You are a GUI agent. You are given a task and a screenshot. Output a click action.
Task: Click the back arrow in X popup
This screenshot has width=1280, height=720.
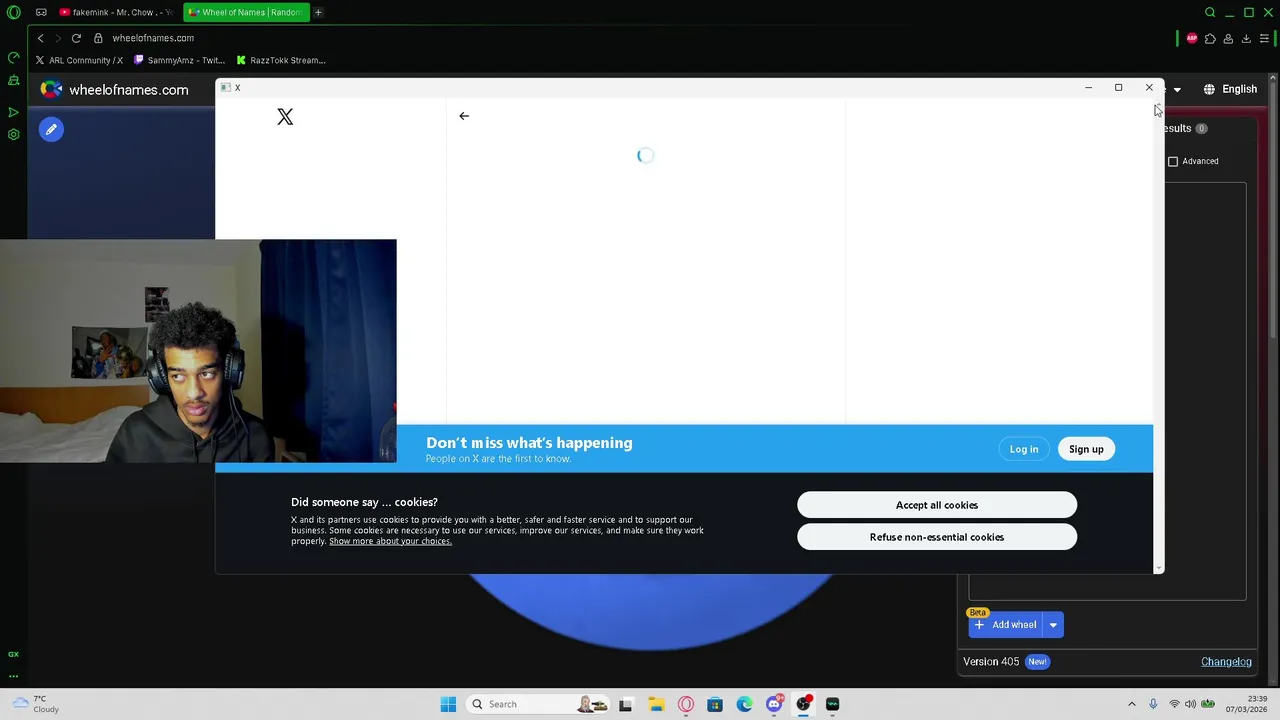coord(464,116)
